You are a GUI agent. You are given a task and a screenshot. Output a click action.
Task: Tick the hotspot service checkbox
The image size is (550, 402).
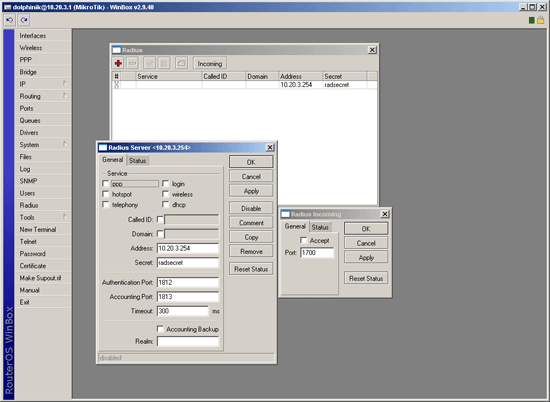point(106,194)
